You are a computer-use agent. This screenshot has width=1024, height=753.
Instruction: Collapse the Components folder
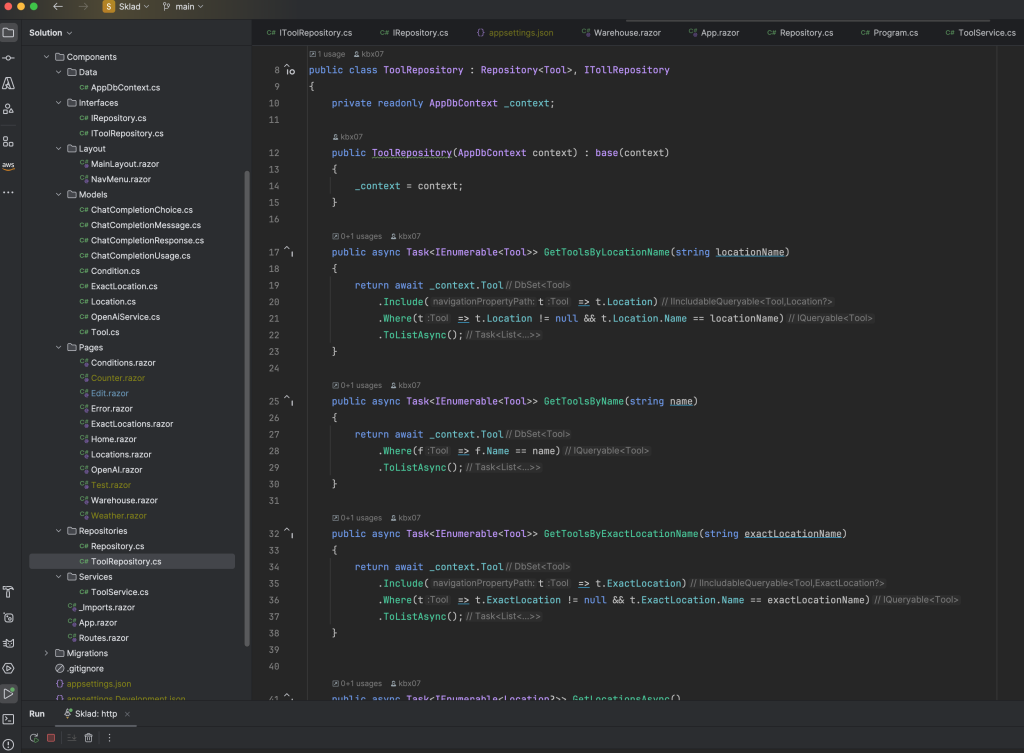point(46,57)
